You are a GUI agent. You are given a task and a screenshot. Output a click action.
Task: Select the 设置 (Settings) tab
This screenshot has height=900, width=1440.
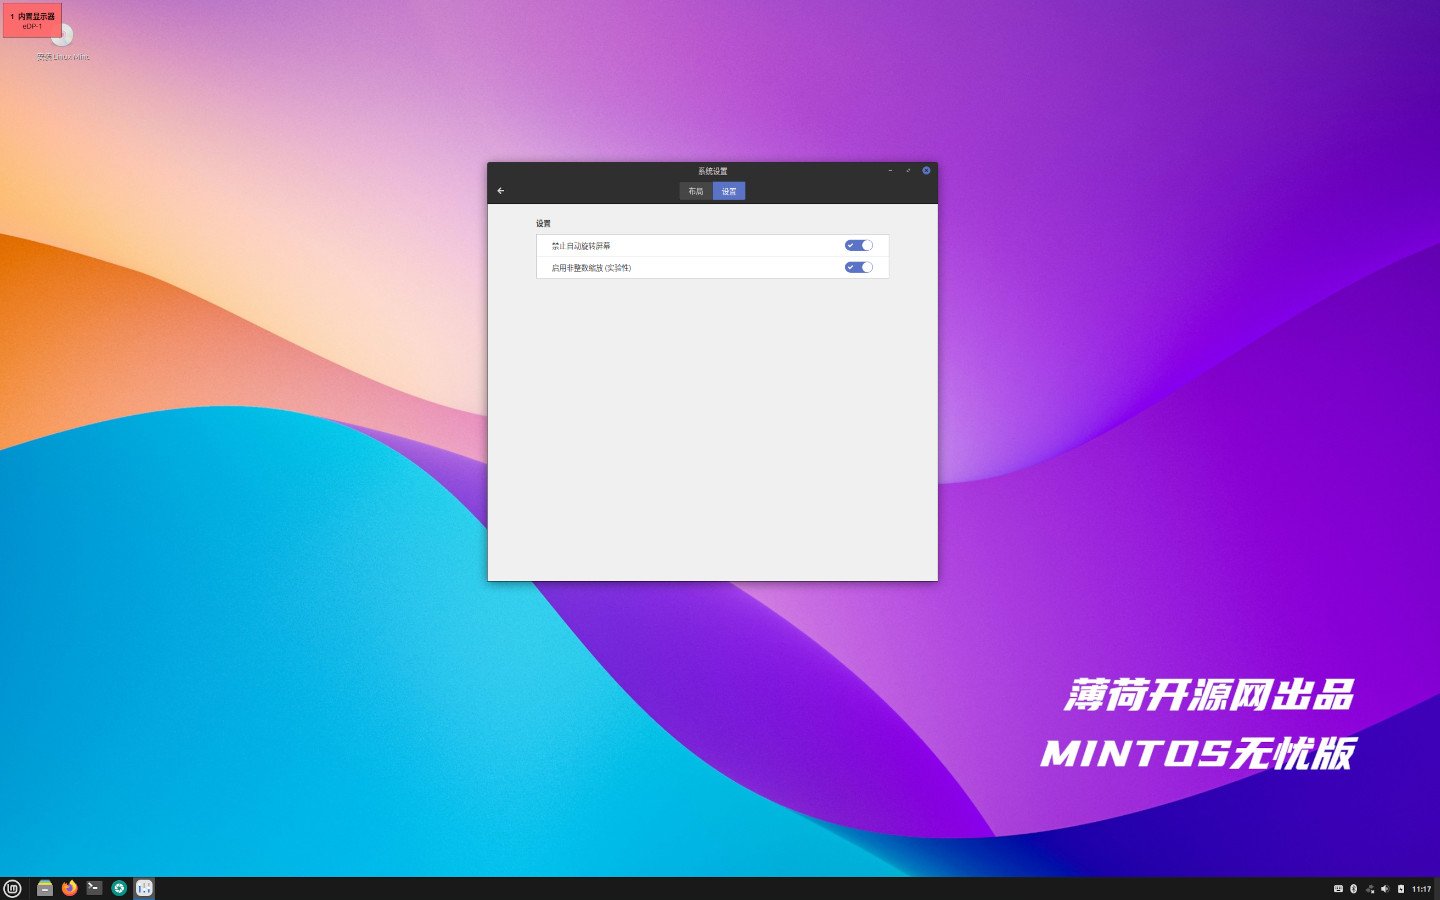click(729, 191)
